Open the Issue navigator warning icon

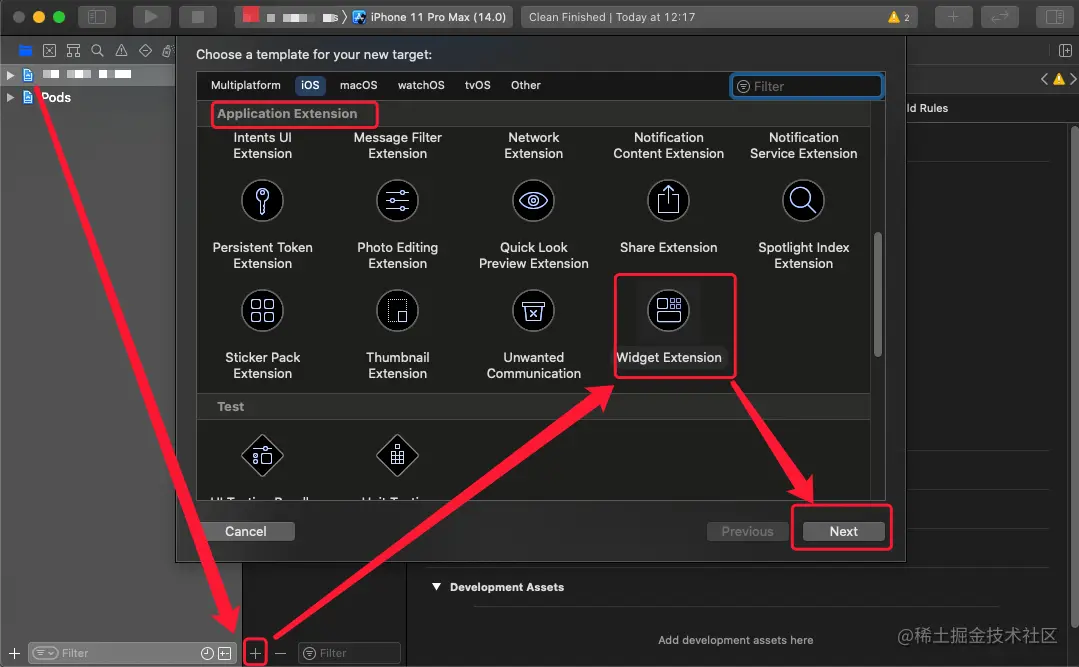(x=121, y=50)
